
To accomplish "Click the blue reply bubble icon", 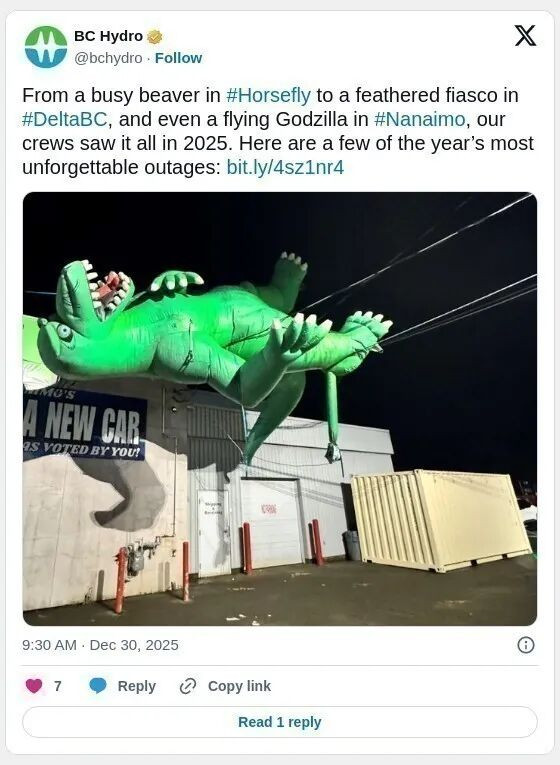I will pyautogui.click(x=98, y=686).
